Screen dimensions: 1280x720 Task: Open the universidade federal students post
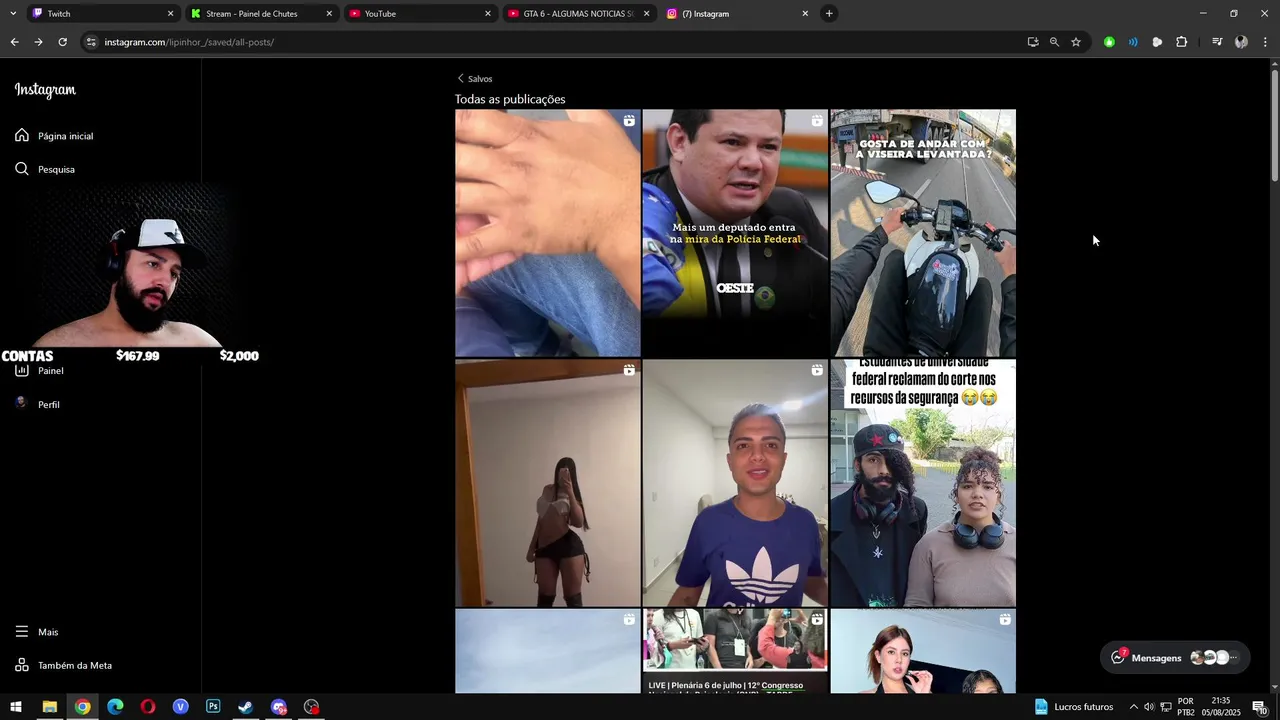pos(923,483)
